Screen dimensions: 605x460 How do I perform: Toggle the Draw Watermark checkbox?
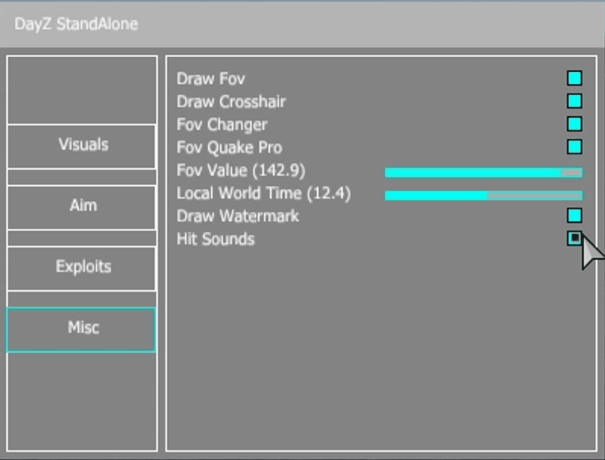click(x=574, y=215)
